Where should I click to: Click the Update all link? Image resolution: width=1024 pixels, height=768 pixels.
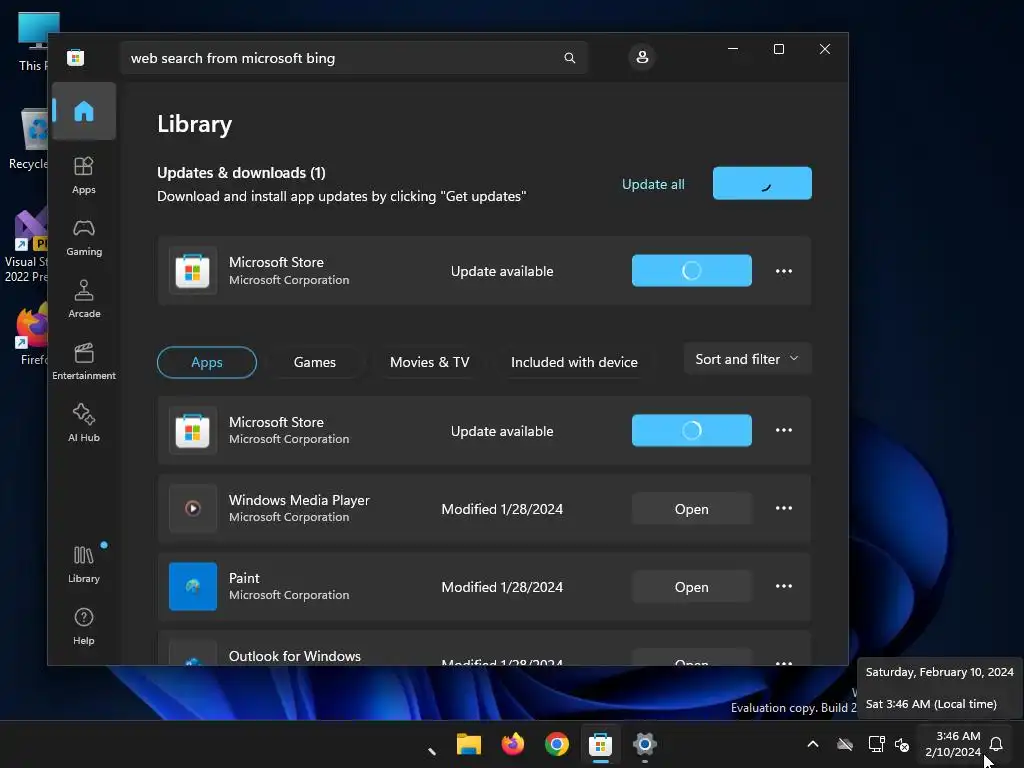coord(653,184)
